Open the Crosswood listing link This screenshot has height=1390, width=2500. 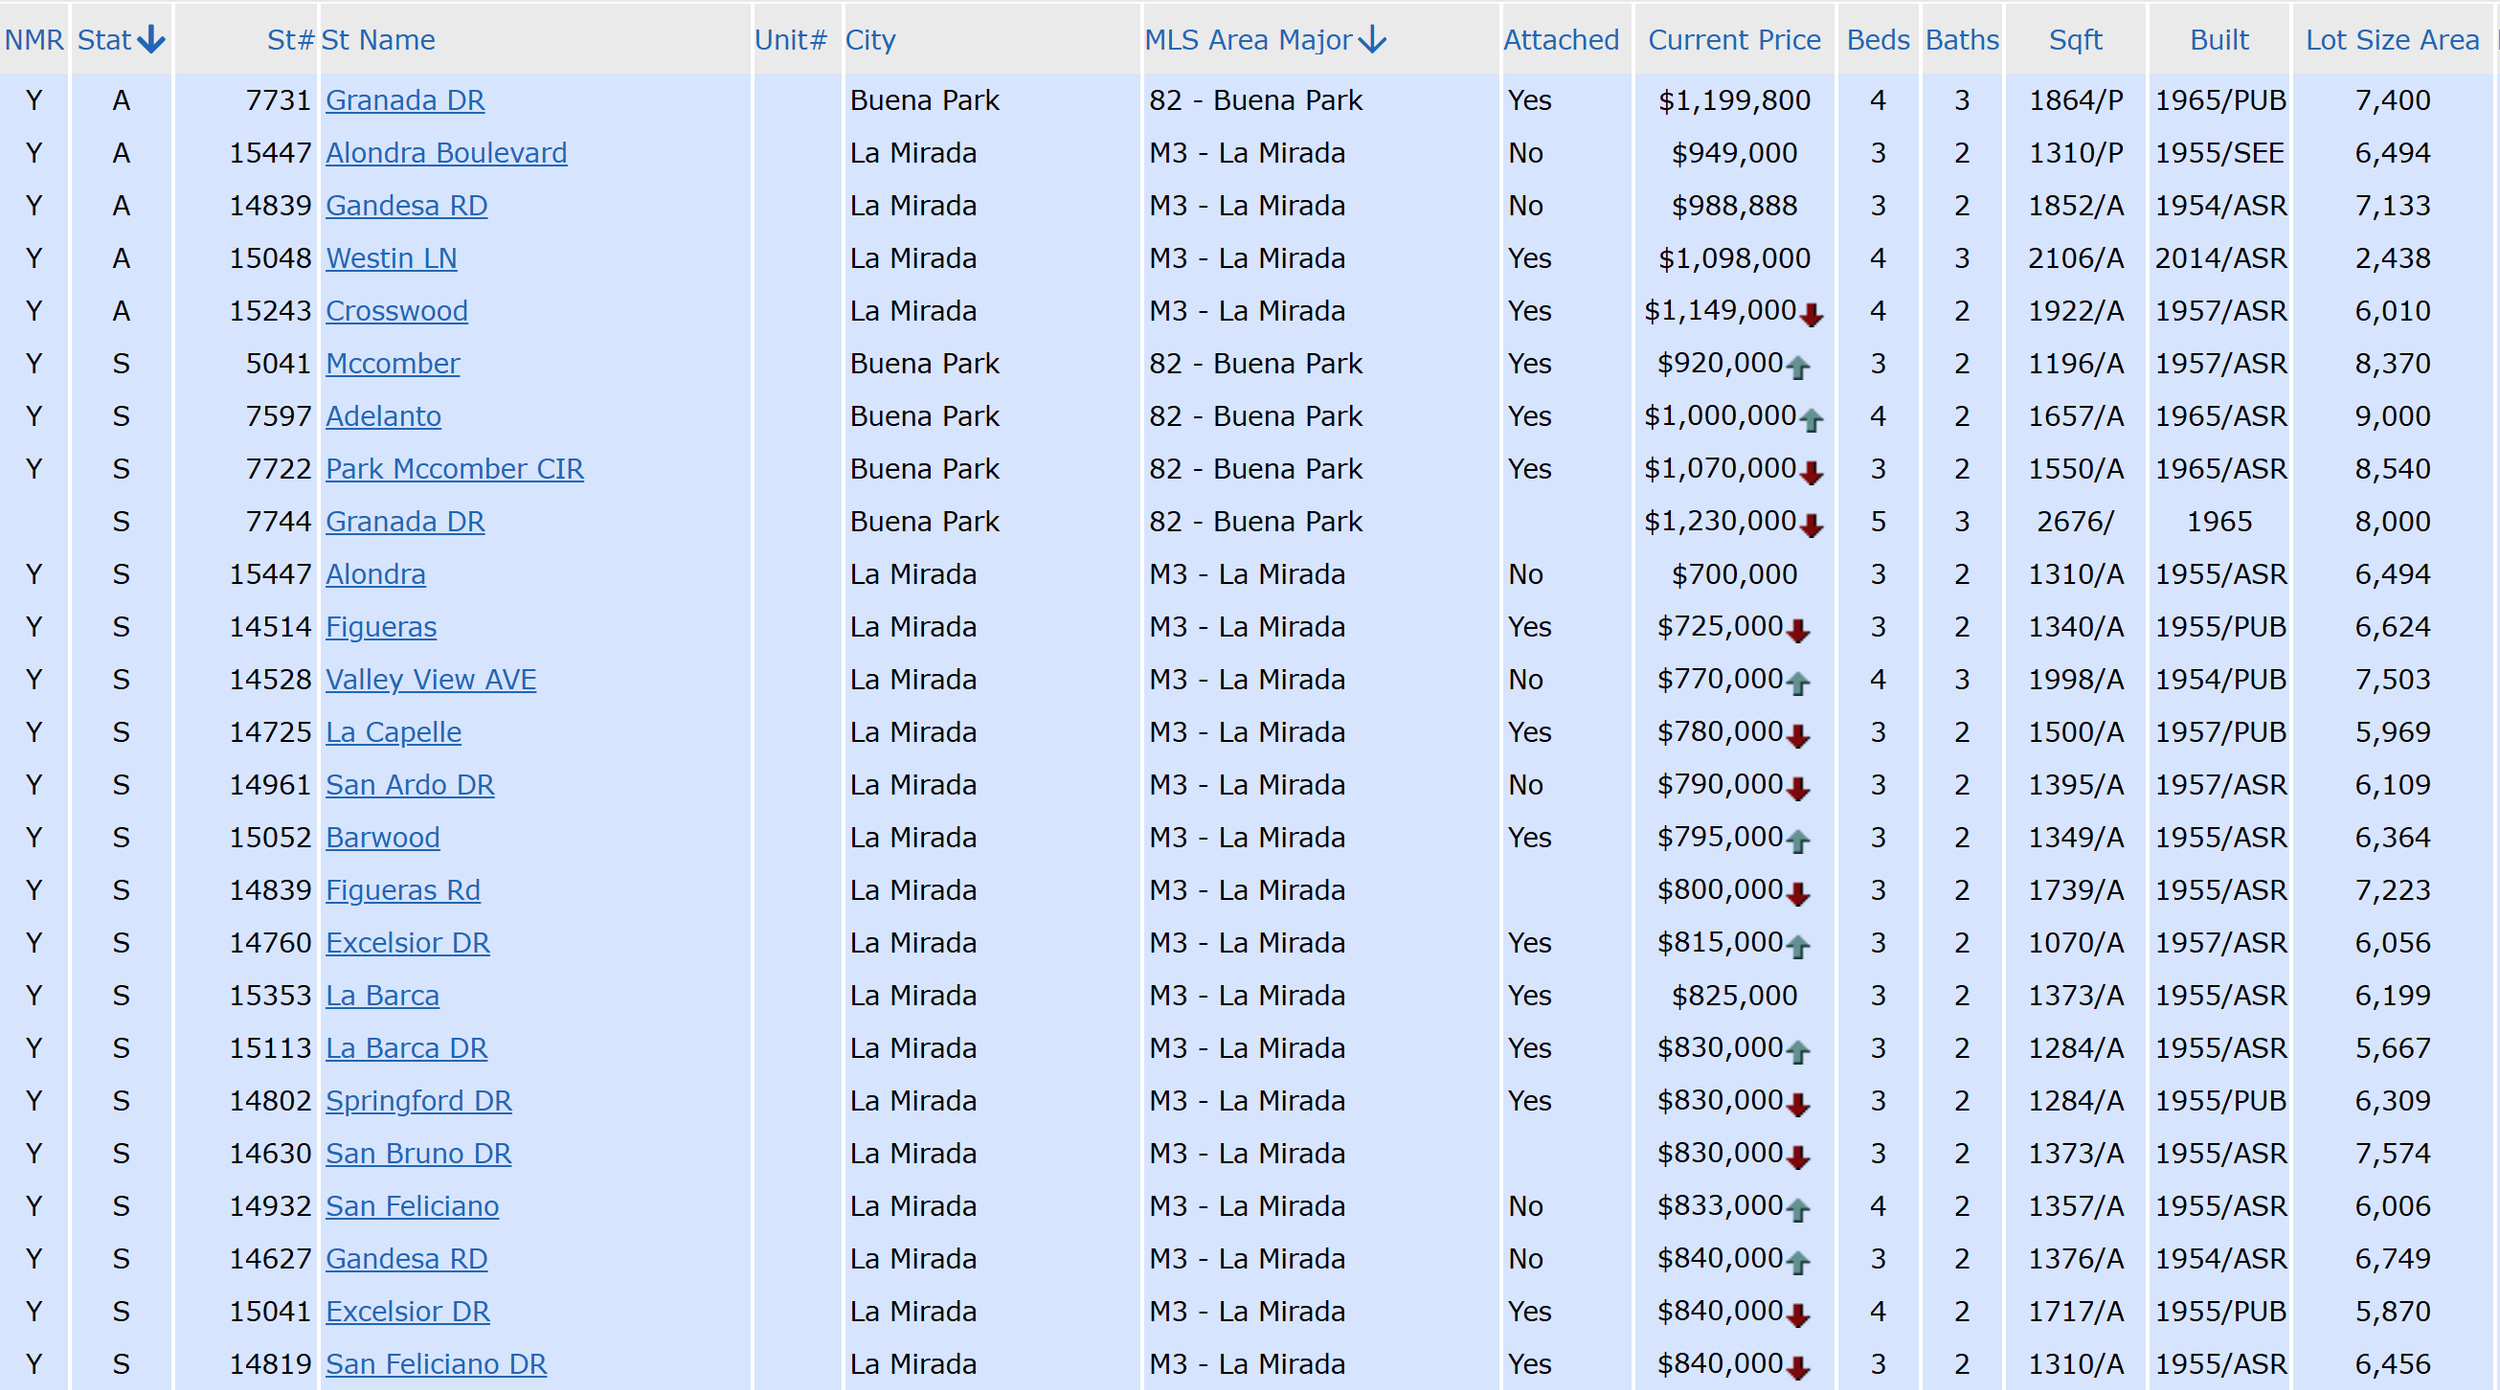(x=396, y=311)
